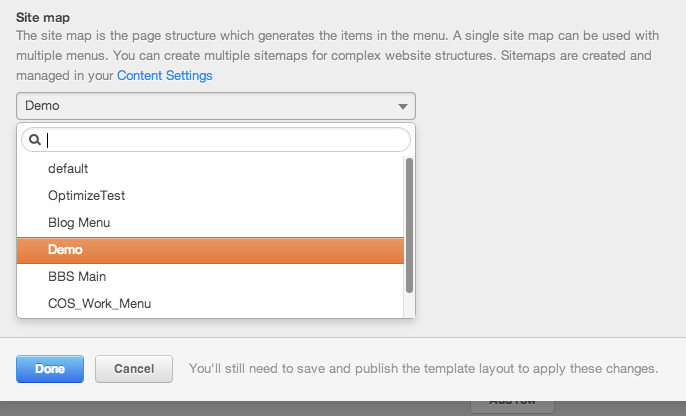
Task: Click the Cancel button
Action: (x=134, y=369)
